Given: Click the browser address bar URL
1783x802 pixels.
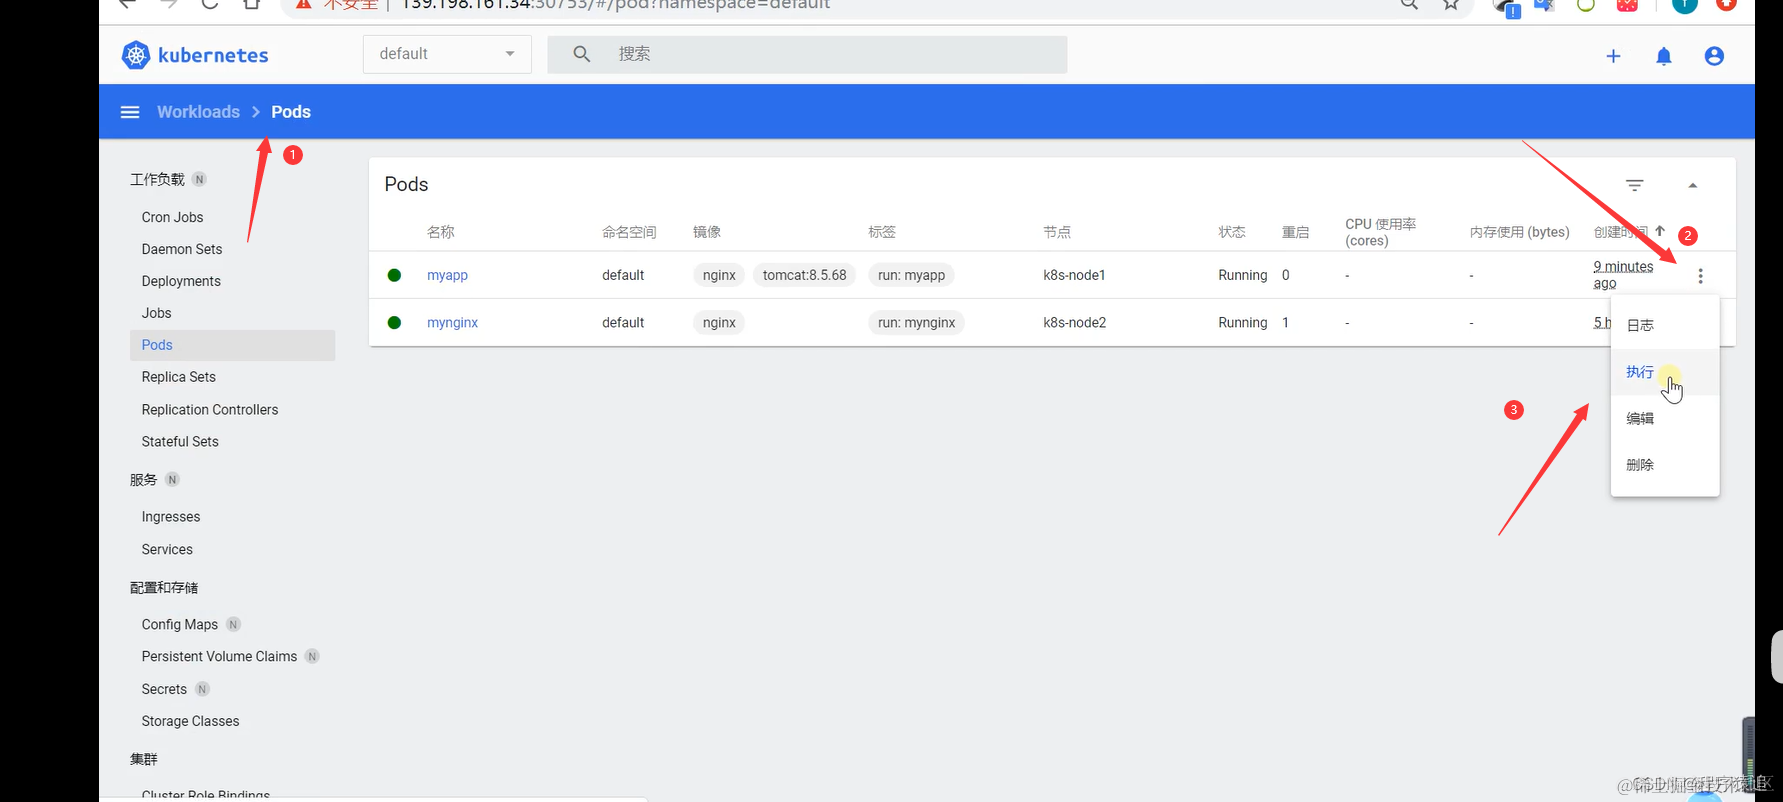Looking at the screenshot, I should point(615,5).
